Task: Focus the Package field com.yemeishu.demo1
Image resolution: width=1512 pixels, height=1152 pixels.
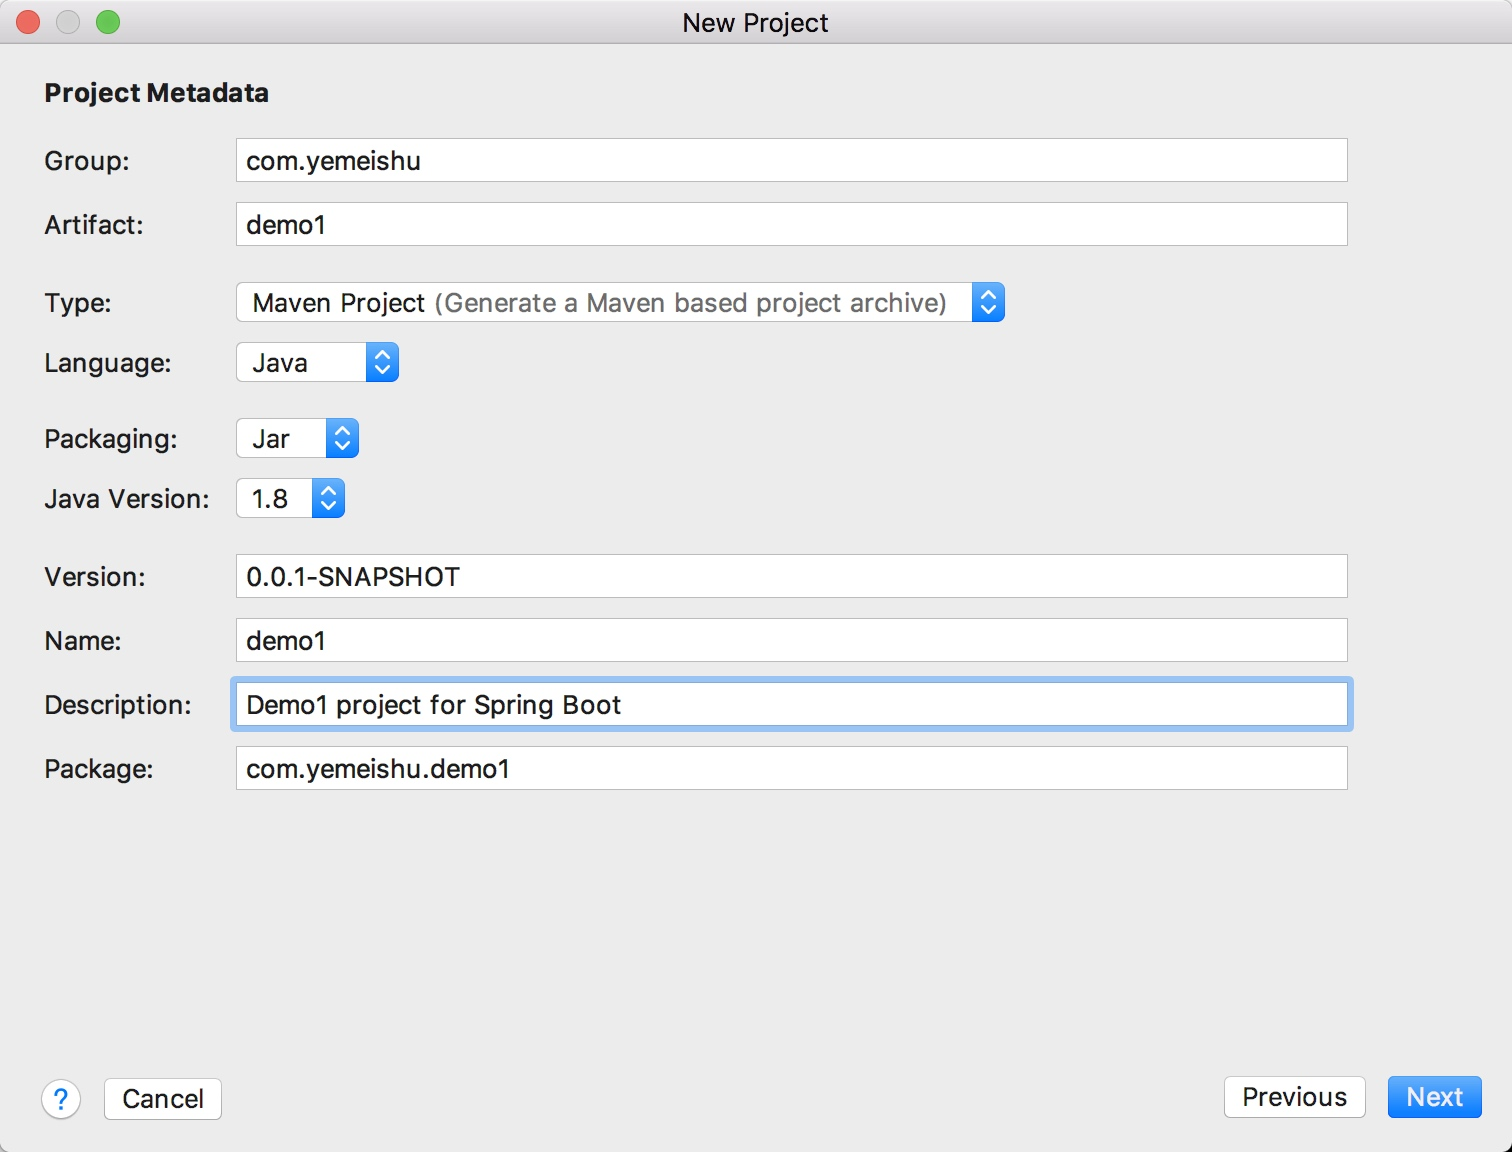Action: (791, 768)
